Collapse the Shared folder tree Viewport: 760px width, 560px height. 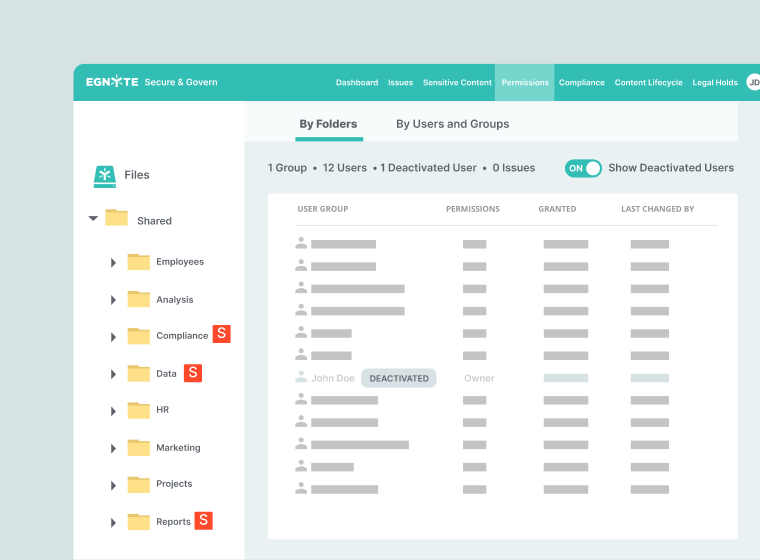coord(93,218)
